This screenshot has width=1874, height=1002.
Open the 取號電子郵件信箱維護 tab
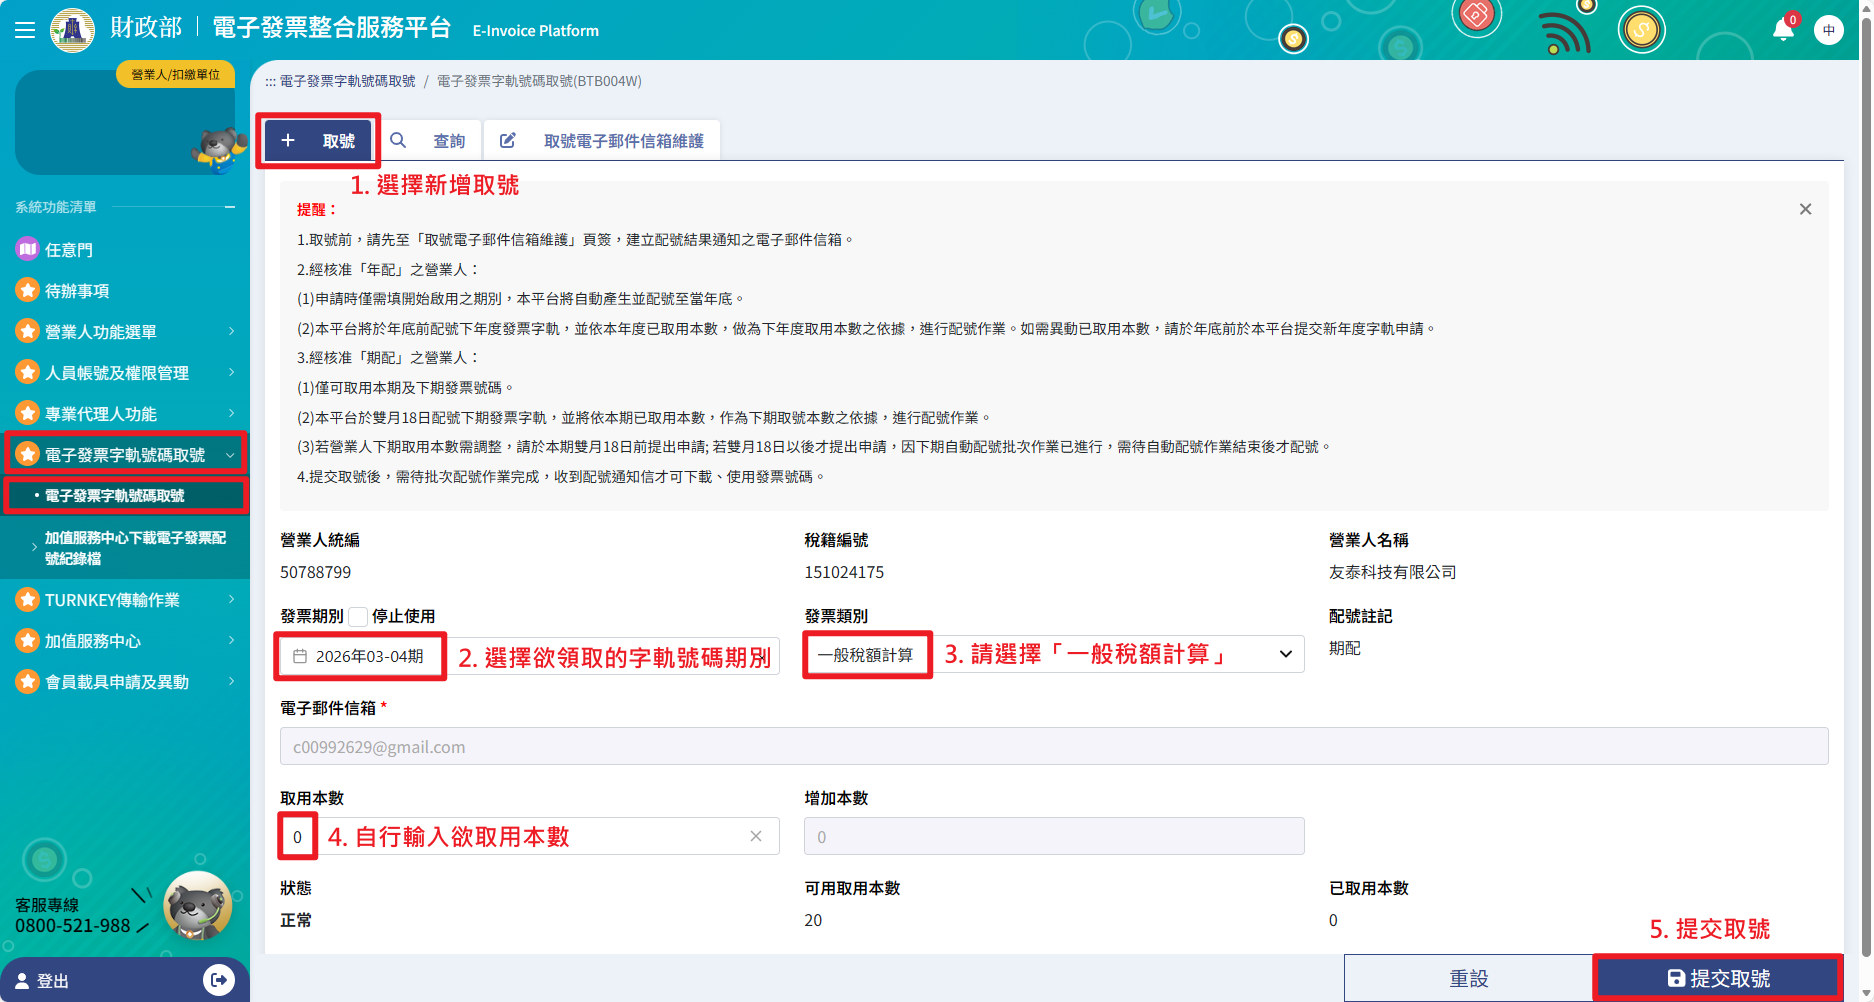coord(603,141)
